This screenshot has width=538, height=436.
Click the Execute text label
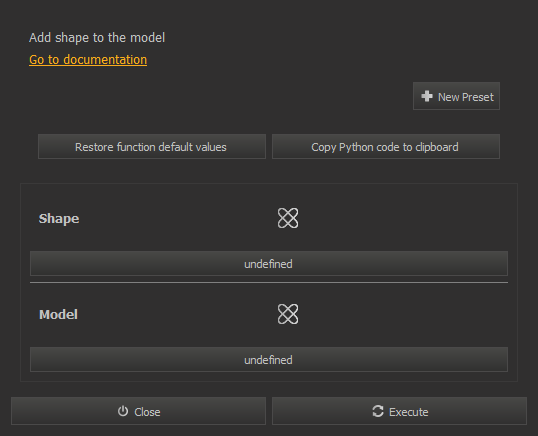point(408,412)
